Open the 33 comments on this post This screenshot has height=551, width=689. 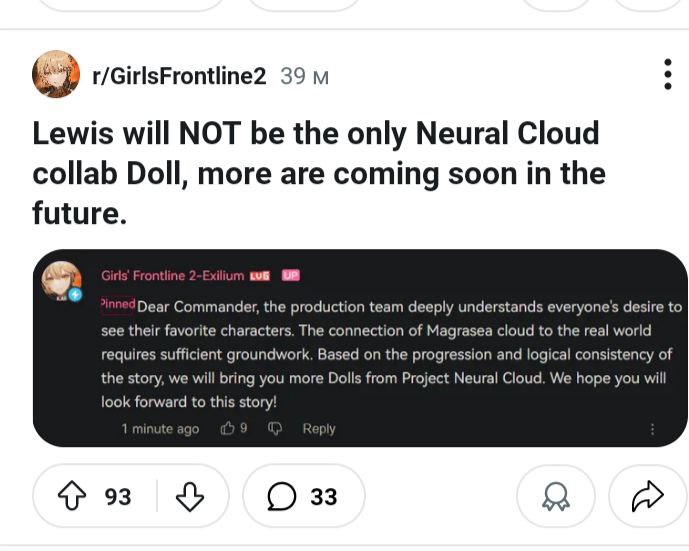(303, 496)
